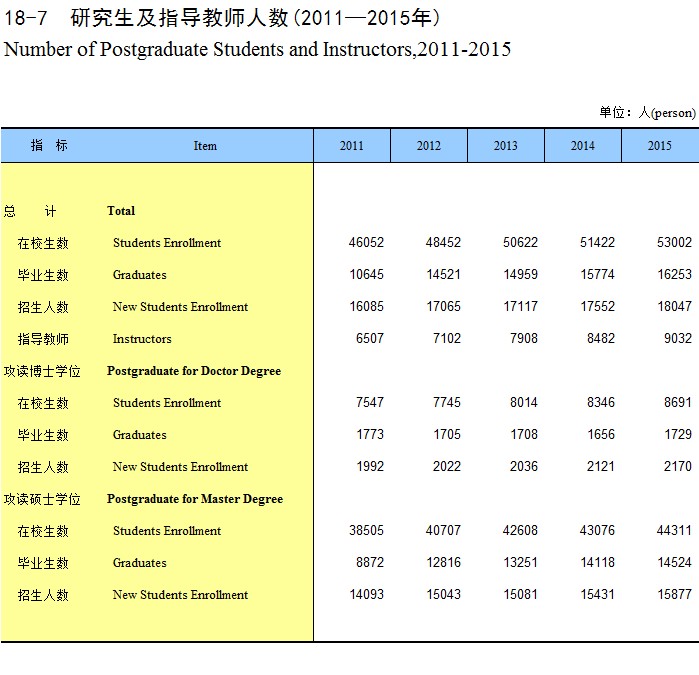
Task: Click the 指 标 header cell
Action: tap(49, 145)
